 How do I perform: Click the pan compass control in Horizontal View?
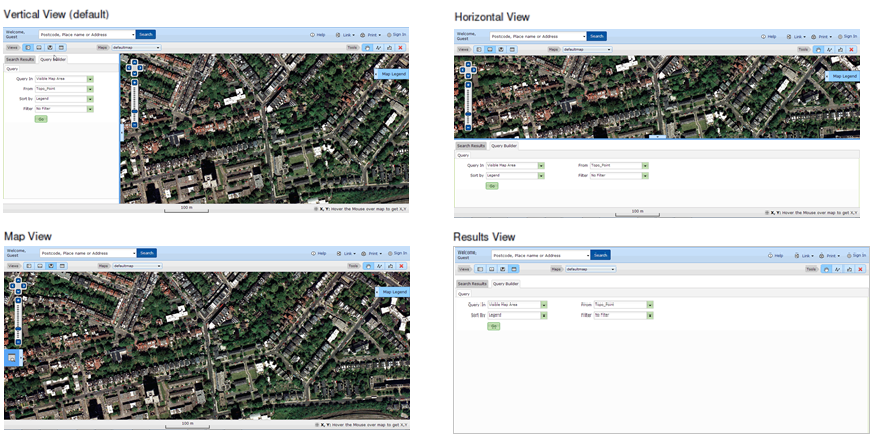467,68
